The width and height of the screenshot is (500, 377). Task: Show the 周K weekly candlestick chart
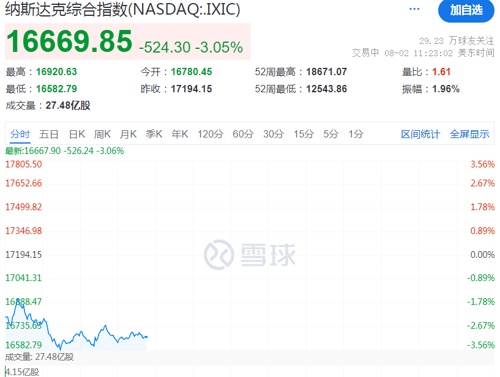102,134
